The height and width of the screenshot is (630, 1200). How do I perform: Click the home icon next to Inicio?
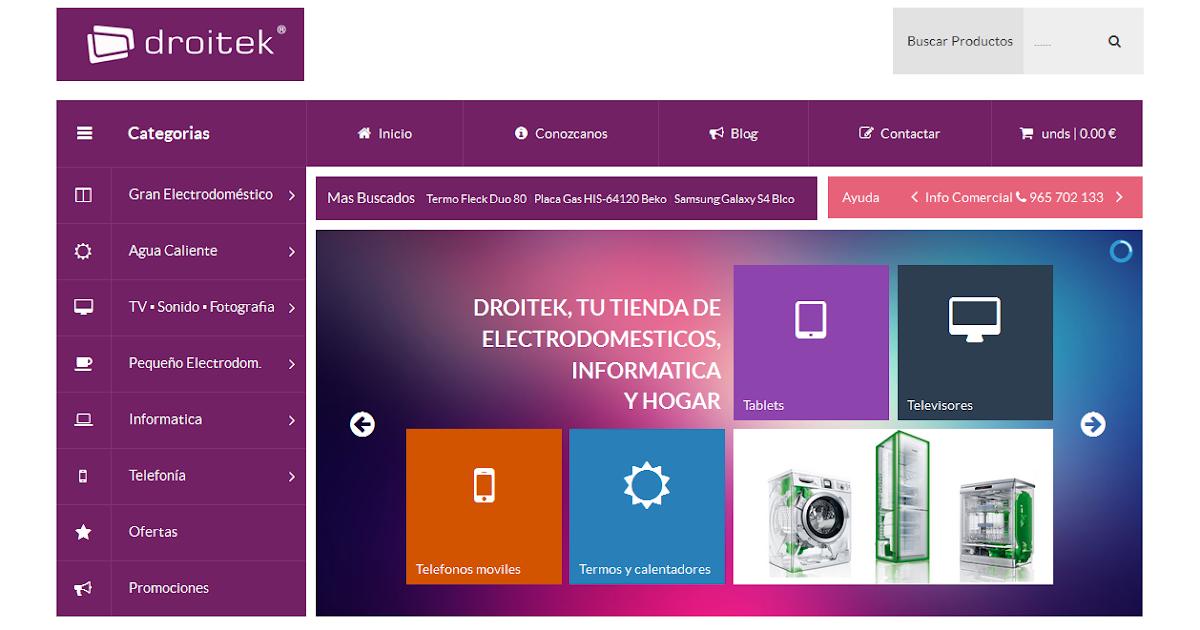tap(364, 133)
